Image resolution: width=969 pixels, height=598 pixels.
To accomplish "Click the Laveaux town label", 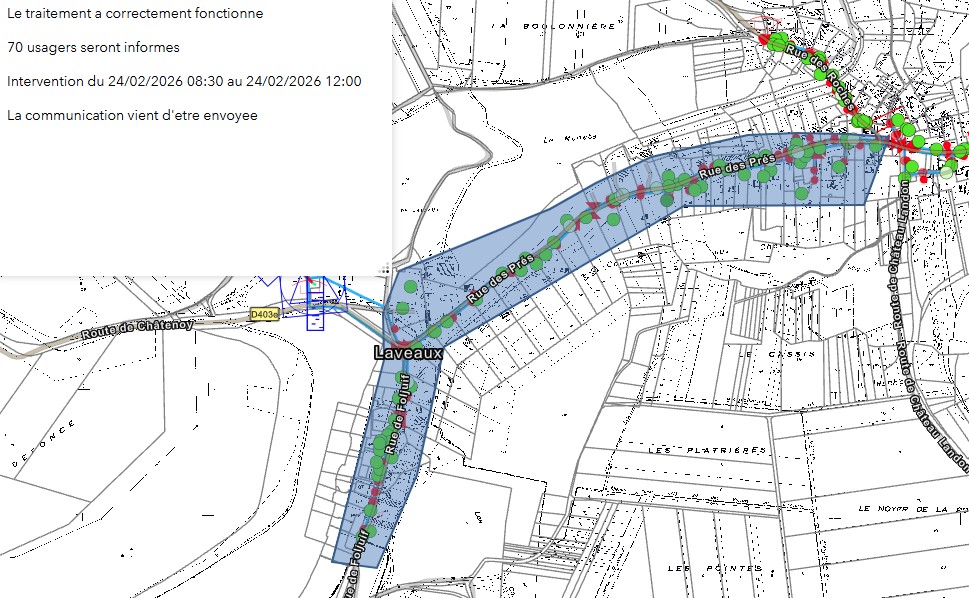I will point(408,353).
